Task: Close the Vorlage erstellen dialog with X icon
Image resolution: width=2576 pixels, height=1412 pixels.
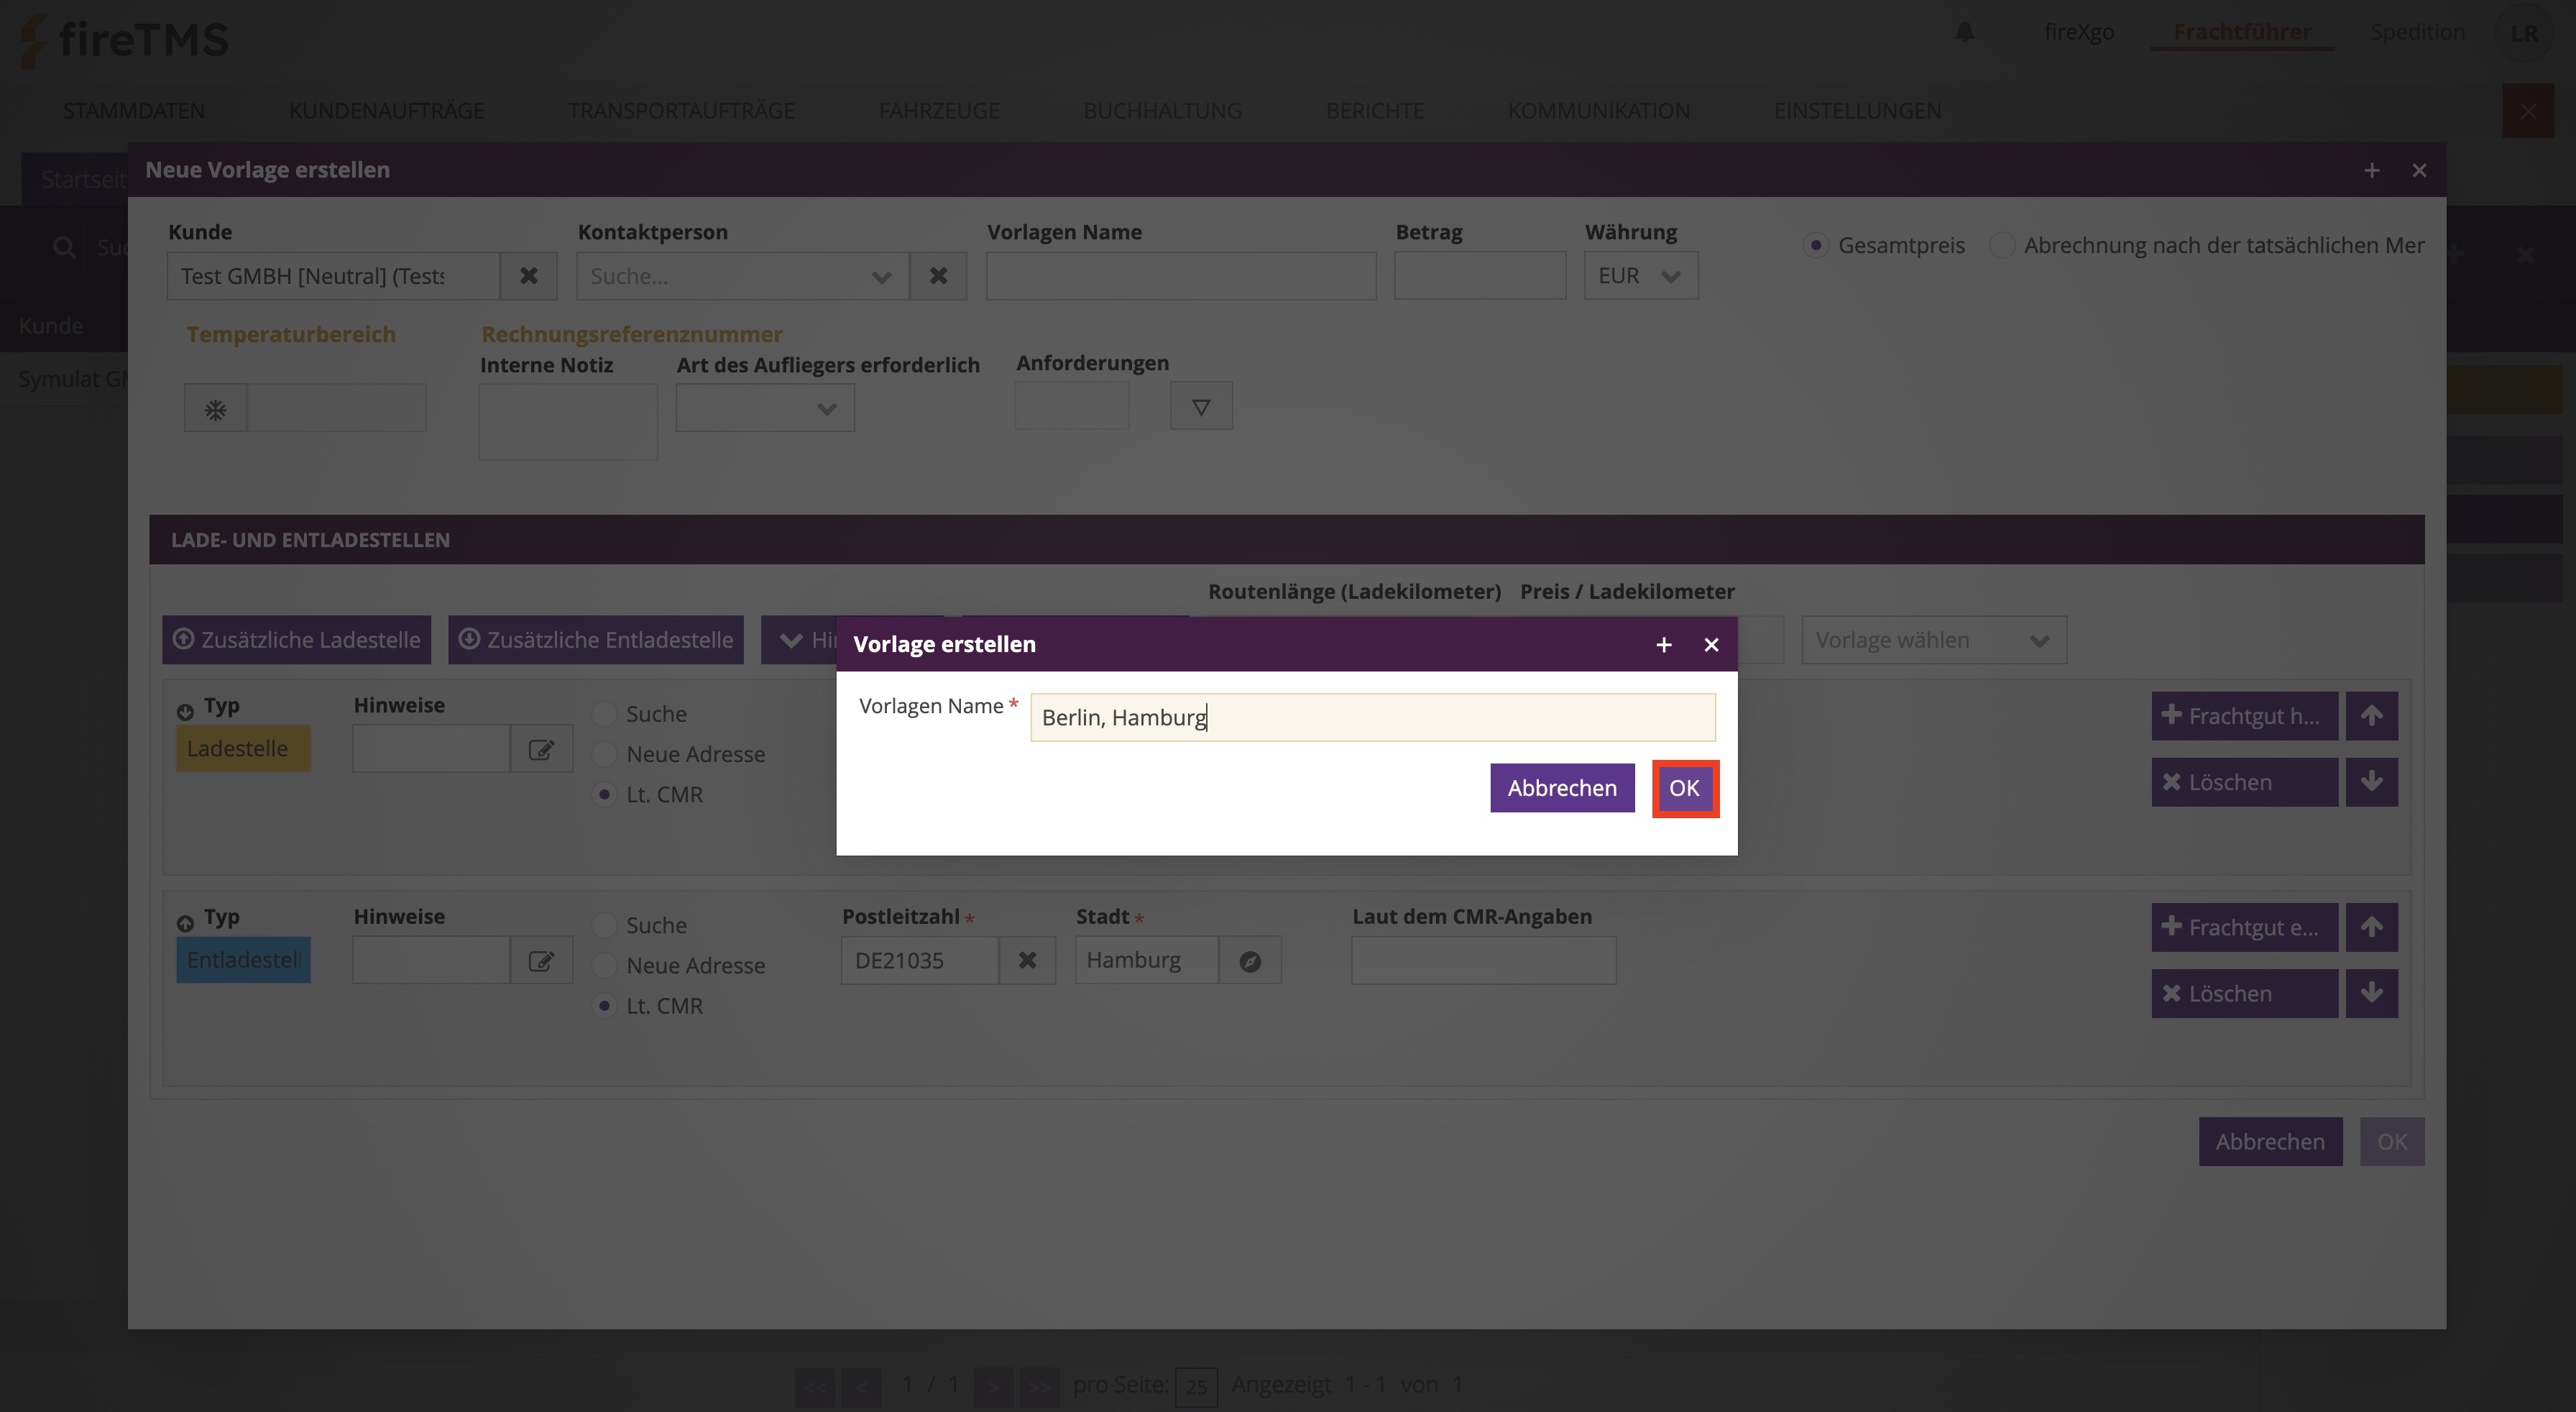Action: (1711, 645)
